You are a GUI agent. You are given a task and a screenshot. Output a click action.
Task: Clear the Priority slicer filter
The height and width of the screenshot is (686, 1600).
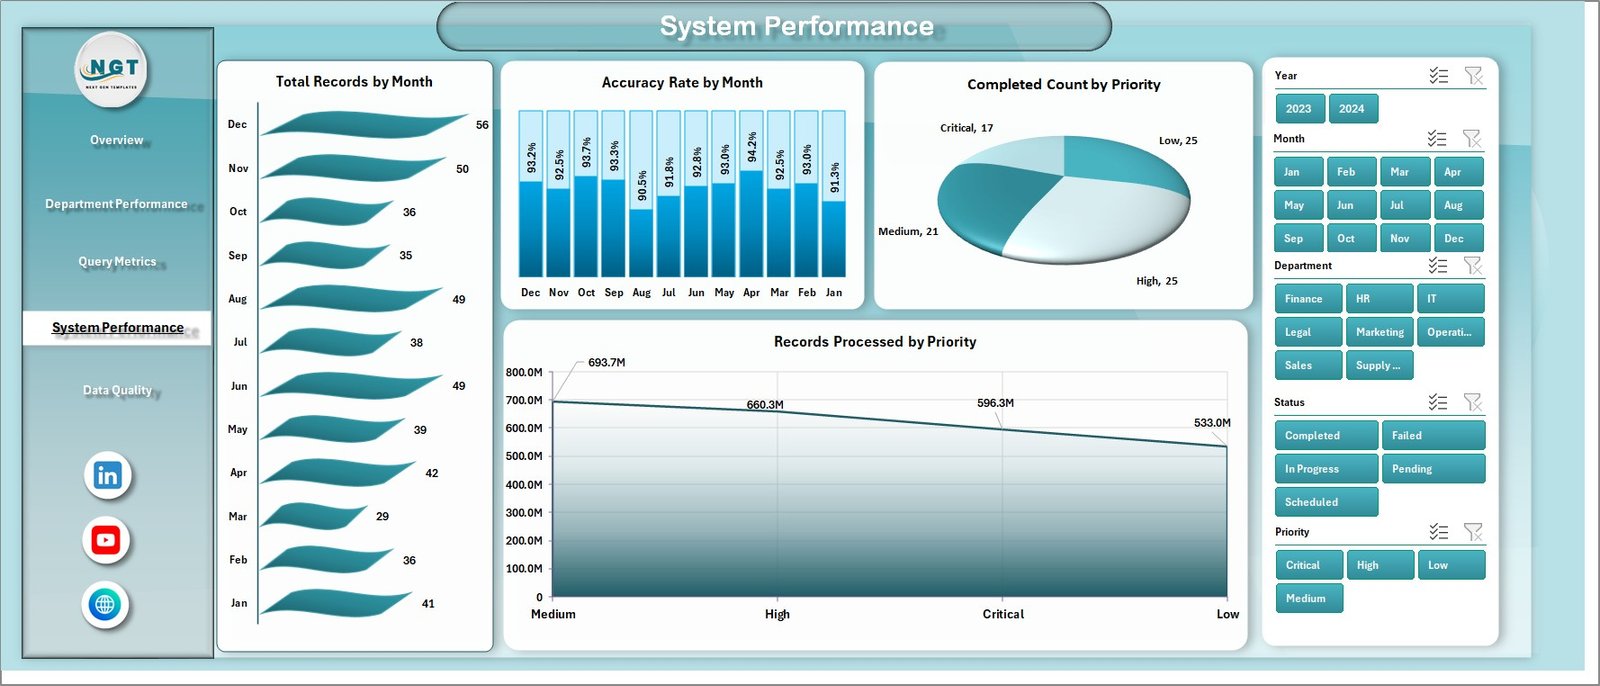pos(1472,532)
